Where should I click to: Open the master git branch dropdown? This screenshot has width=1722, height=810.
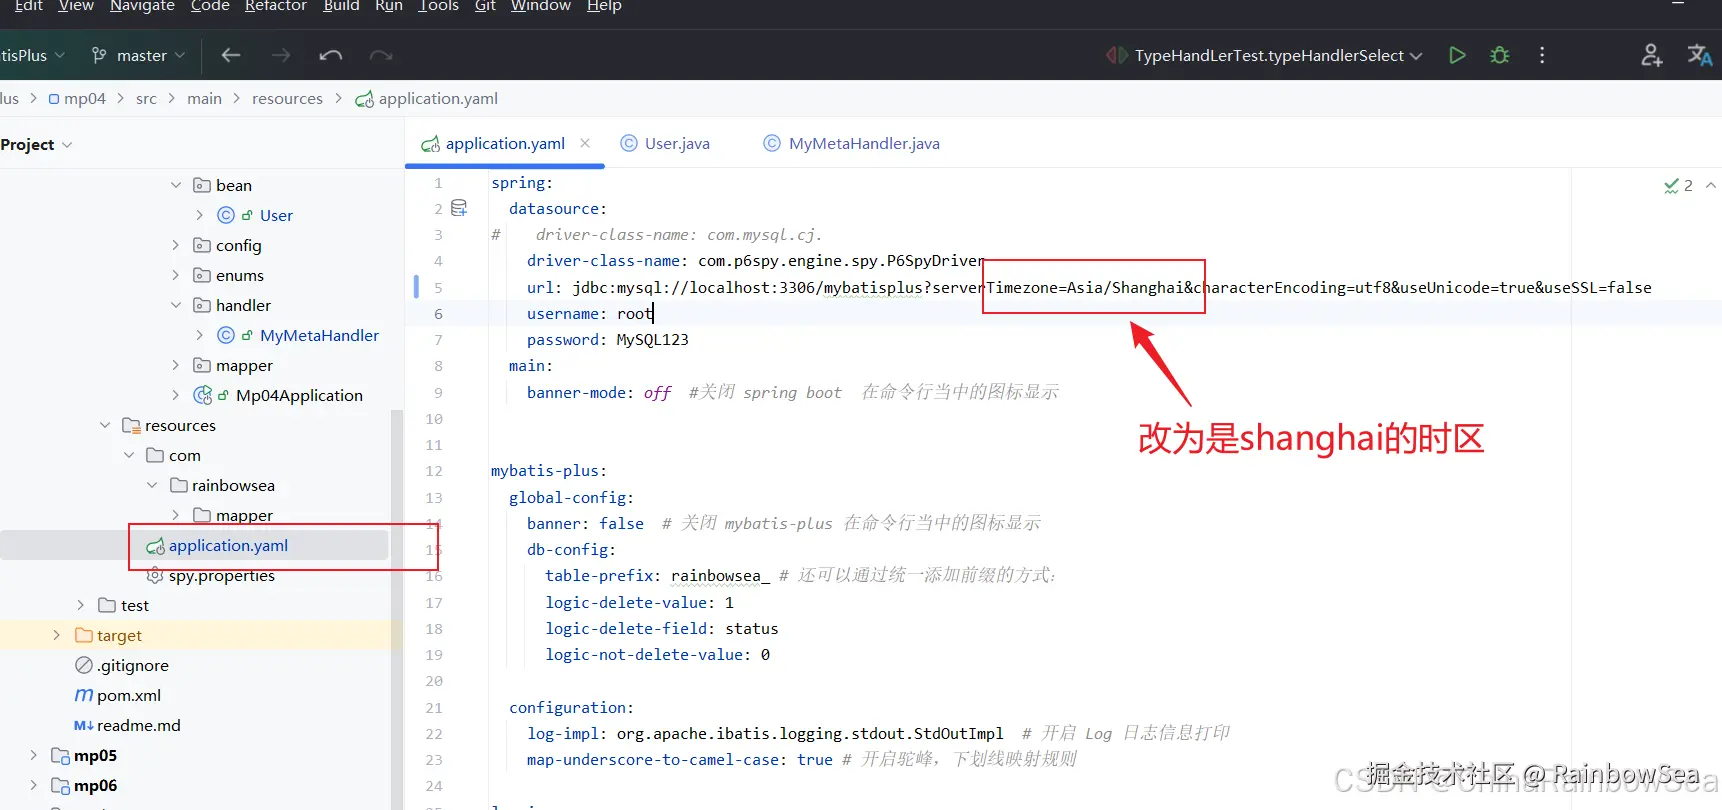(138, 55)
